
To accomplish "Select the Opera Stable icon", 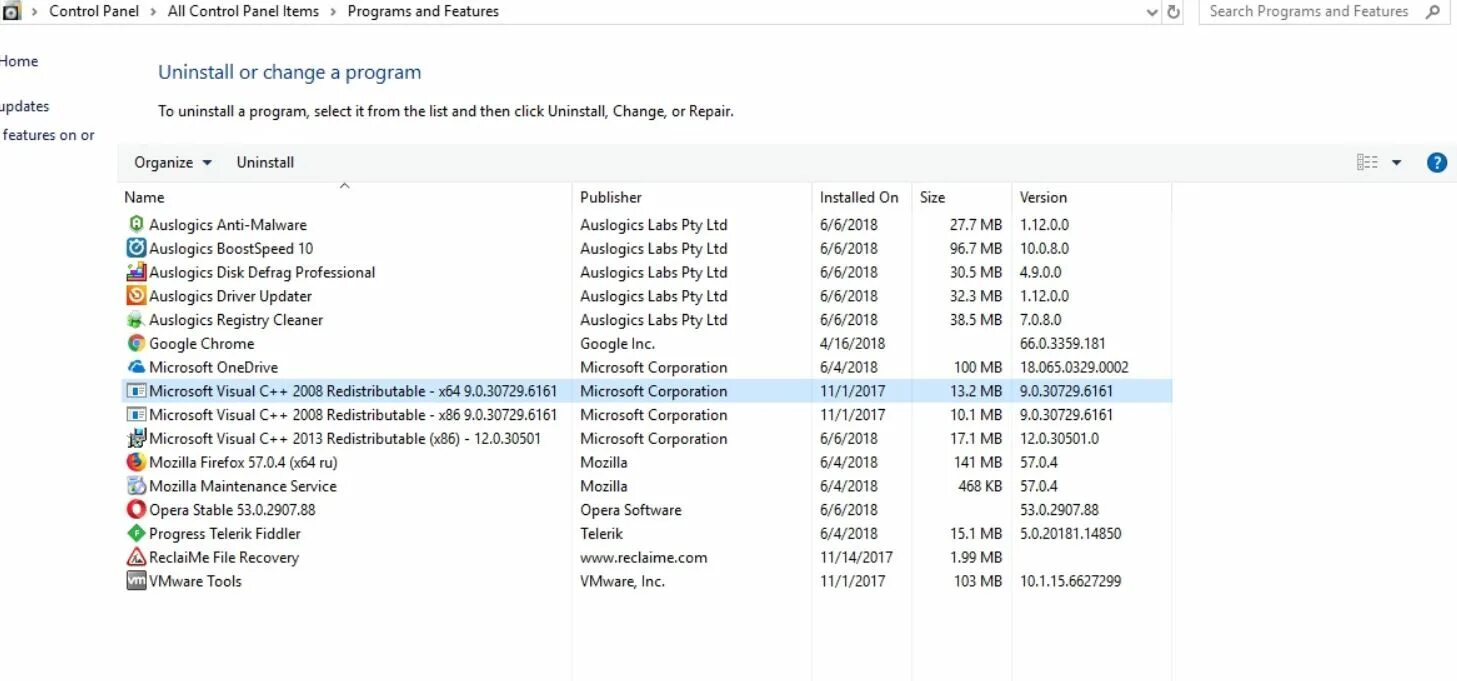I will [136, 510].
